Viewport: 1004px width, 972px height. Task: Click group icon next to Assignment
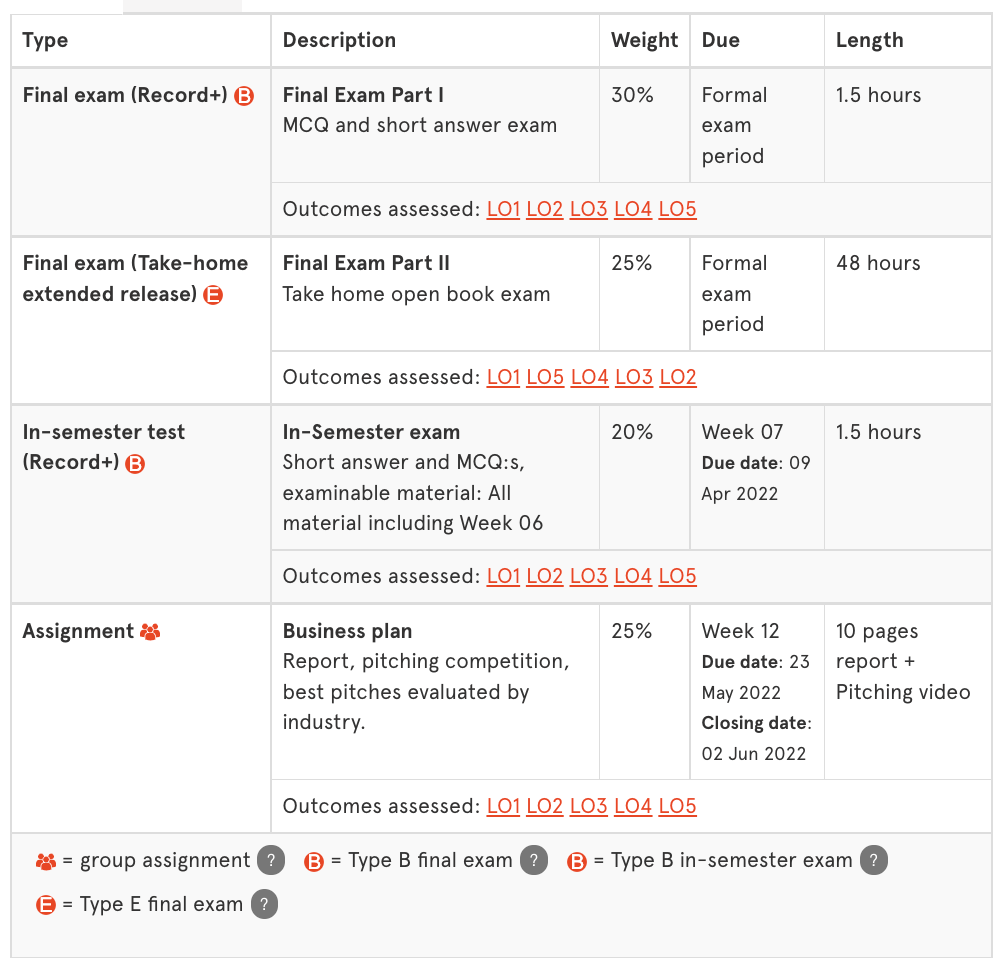click(150, 632)
